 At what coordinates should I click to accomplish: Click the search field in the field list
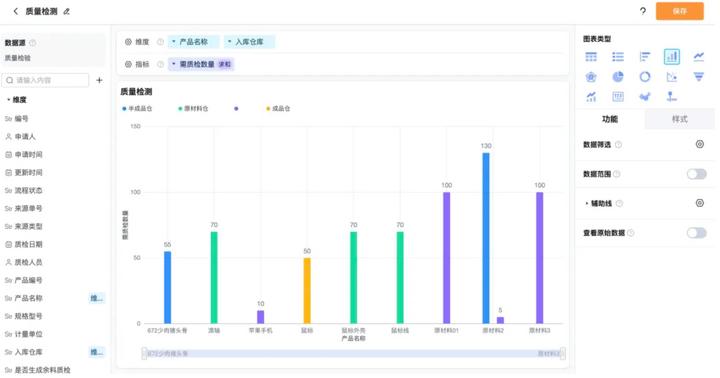coord(45,80)
